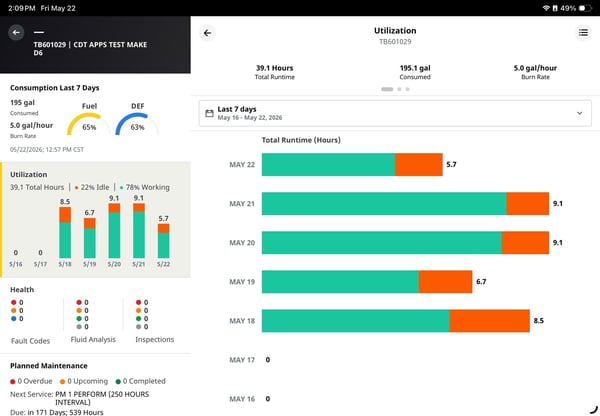This screenshot has height=416, width=600.
Task: Select the first summary page indicator dot
Action: pyautogui.click(x=387, y=89)
